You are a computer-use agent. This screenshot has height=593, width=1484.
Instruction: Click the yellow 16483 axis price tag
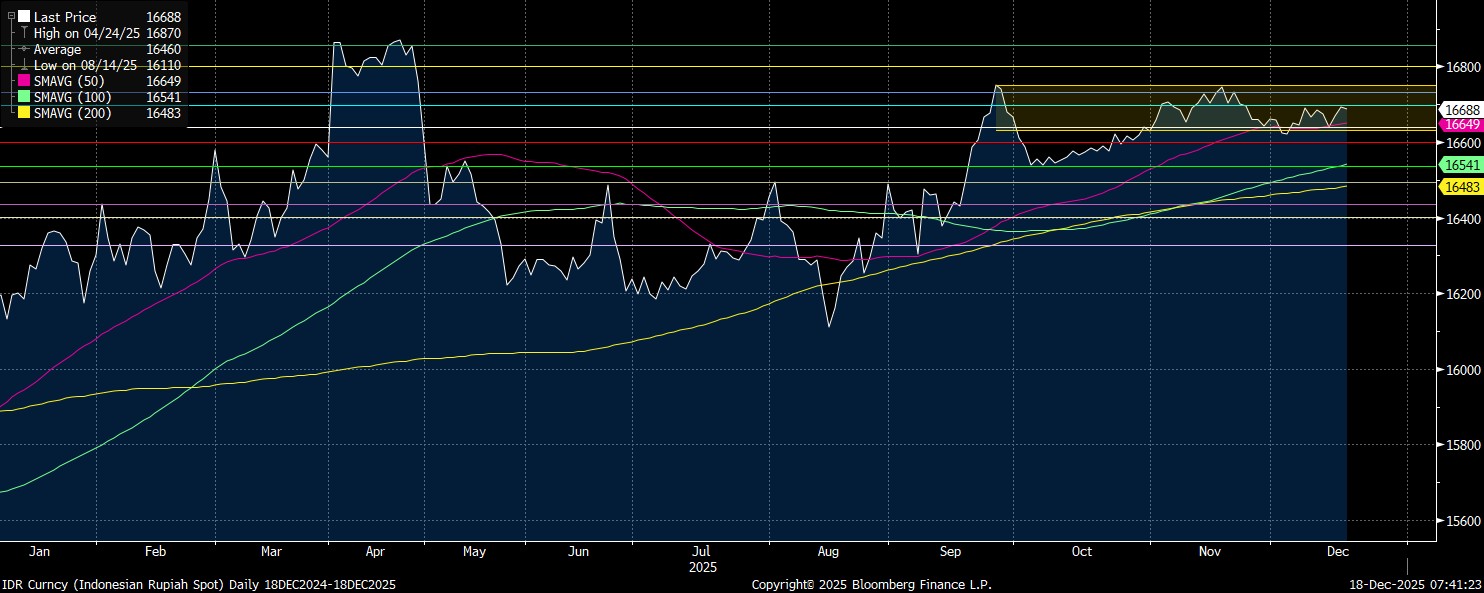tap(1460, 187)
